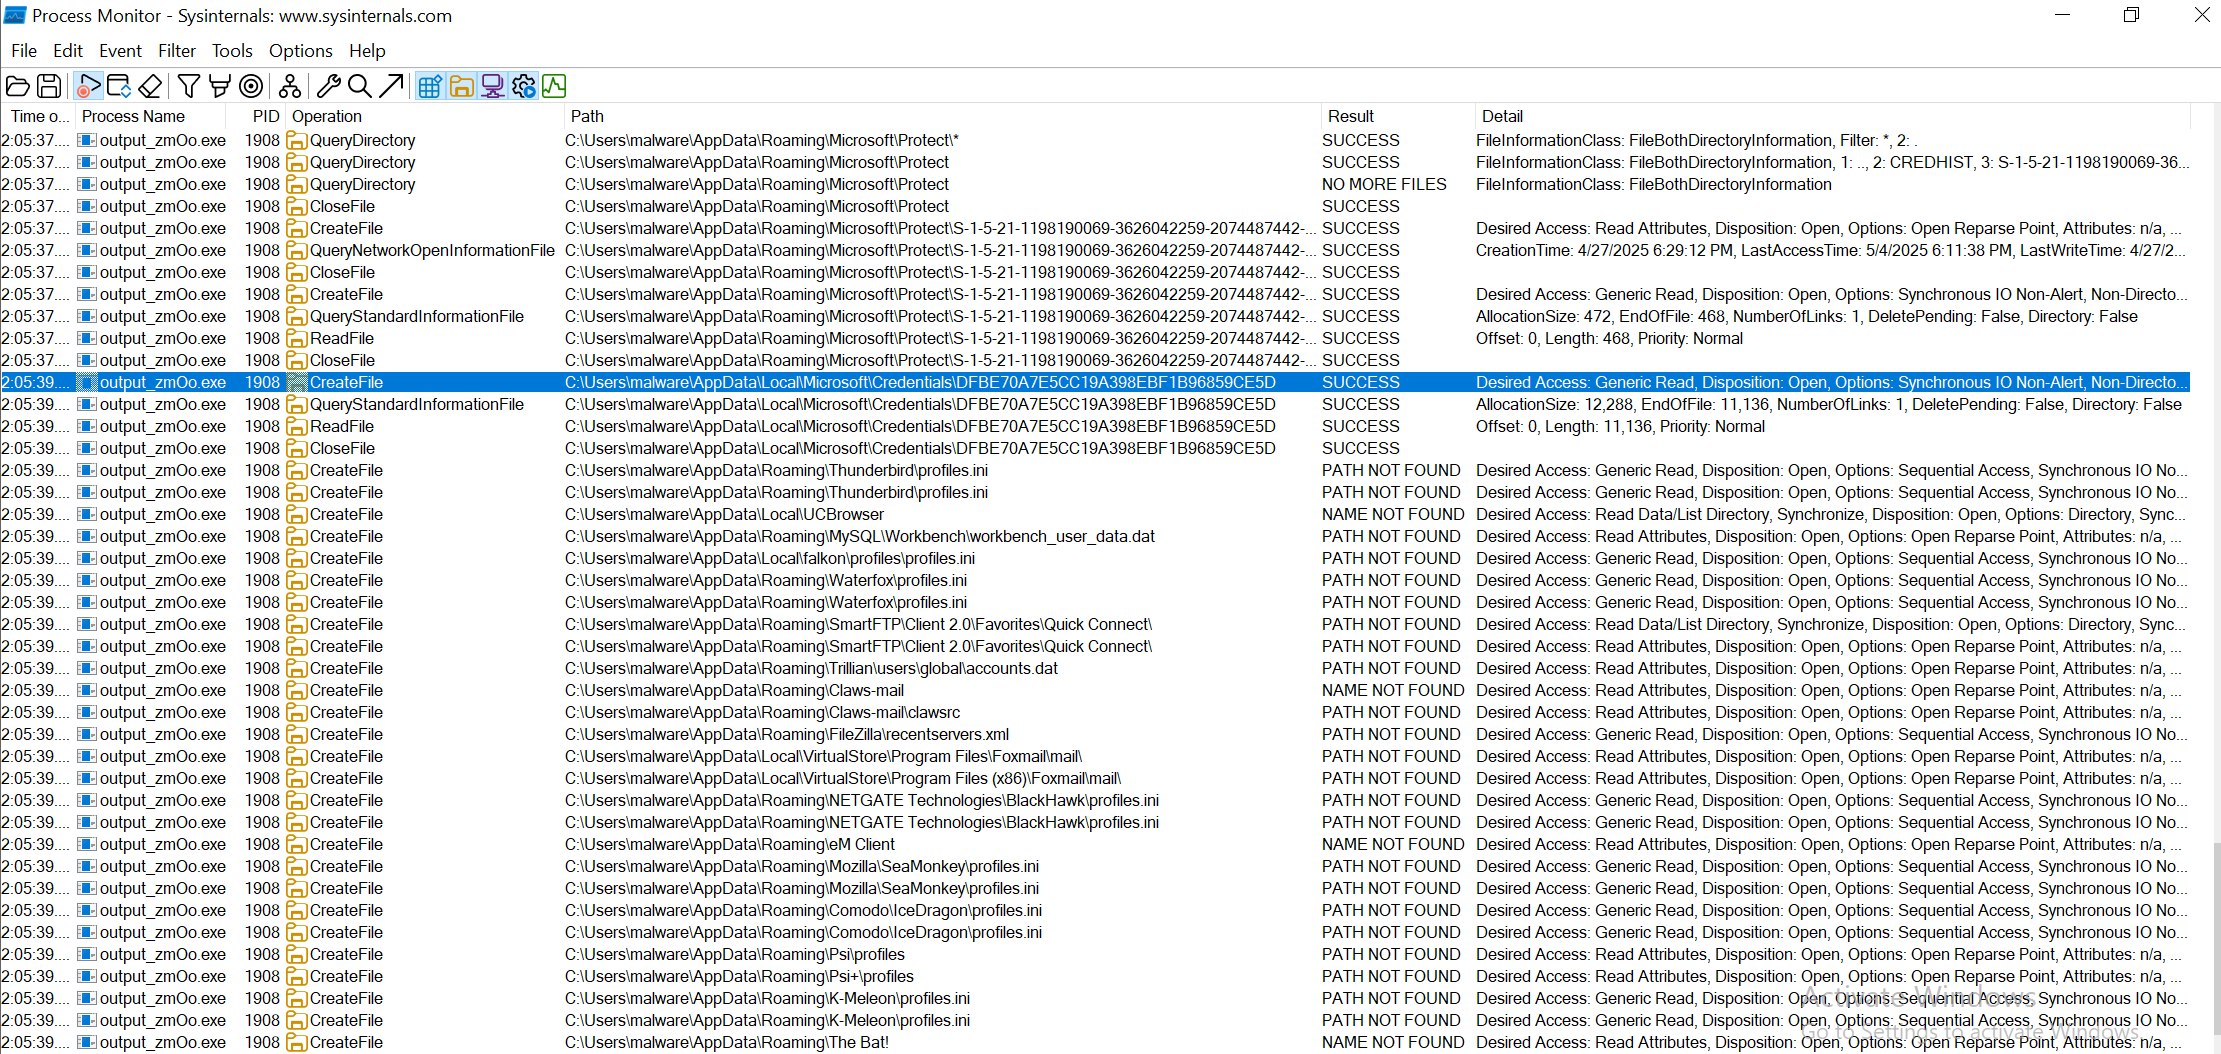Click the Process Monitor title bar app icon
This screenshot has height=1054, width=2221.
click(15, 15)
